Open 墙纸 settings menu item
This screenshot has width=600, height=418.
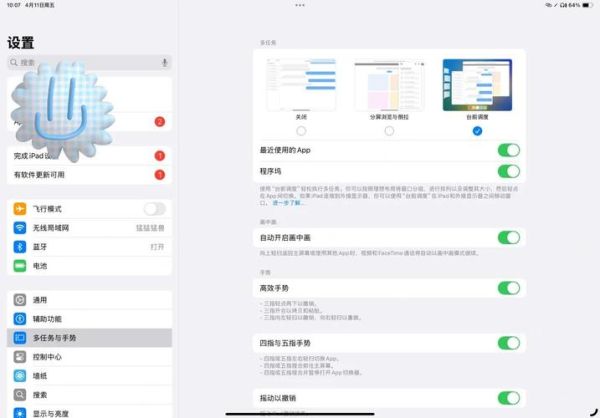pos(90,376)
